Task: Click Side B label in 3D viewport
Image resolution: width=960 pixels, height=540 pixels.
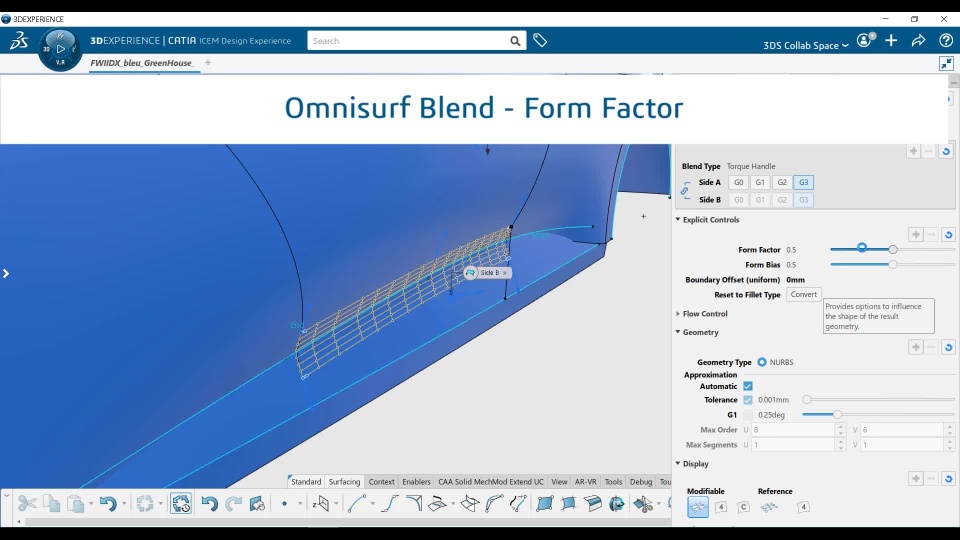Action: click(489, 272)
